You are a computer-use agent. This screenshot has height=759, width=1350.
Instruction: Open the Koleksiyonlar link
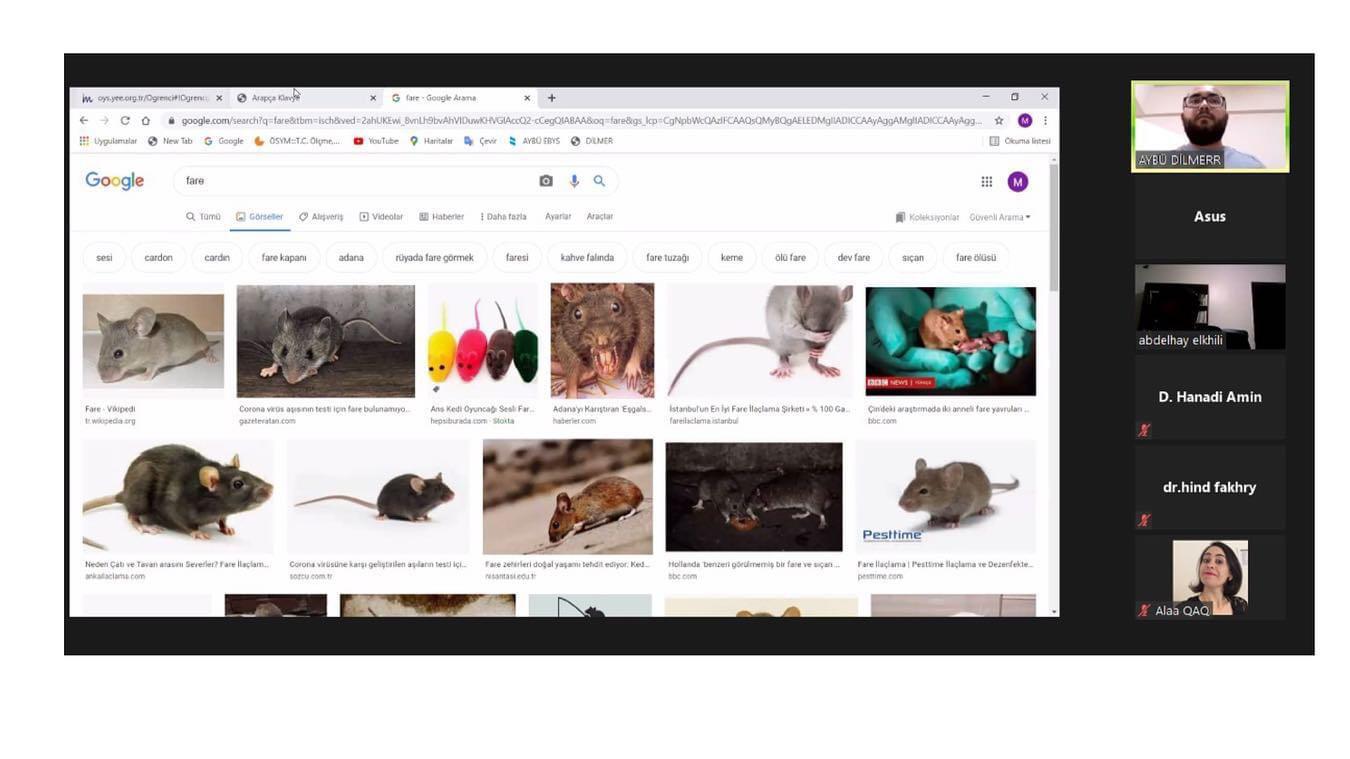click(927, 217)
